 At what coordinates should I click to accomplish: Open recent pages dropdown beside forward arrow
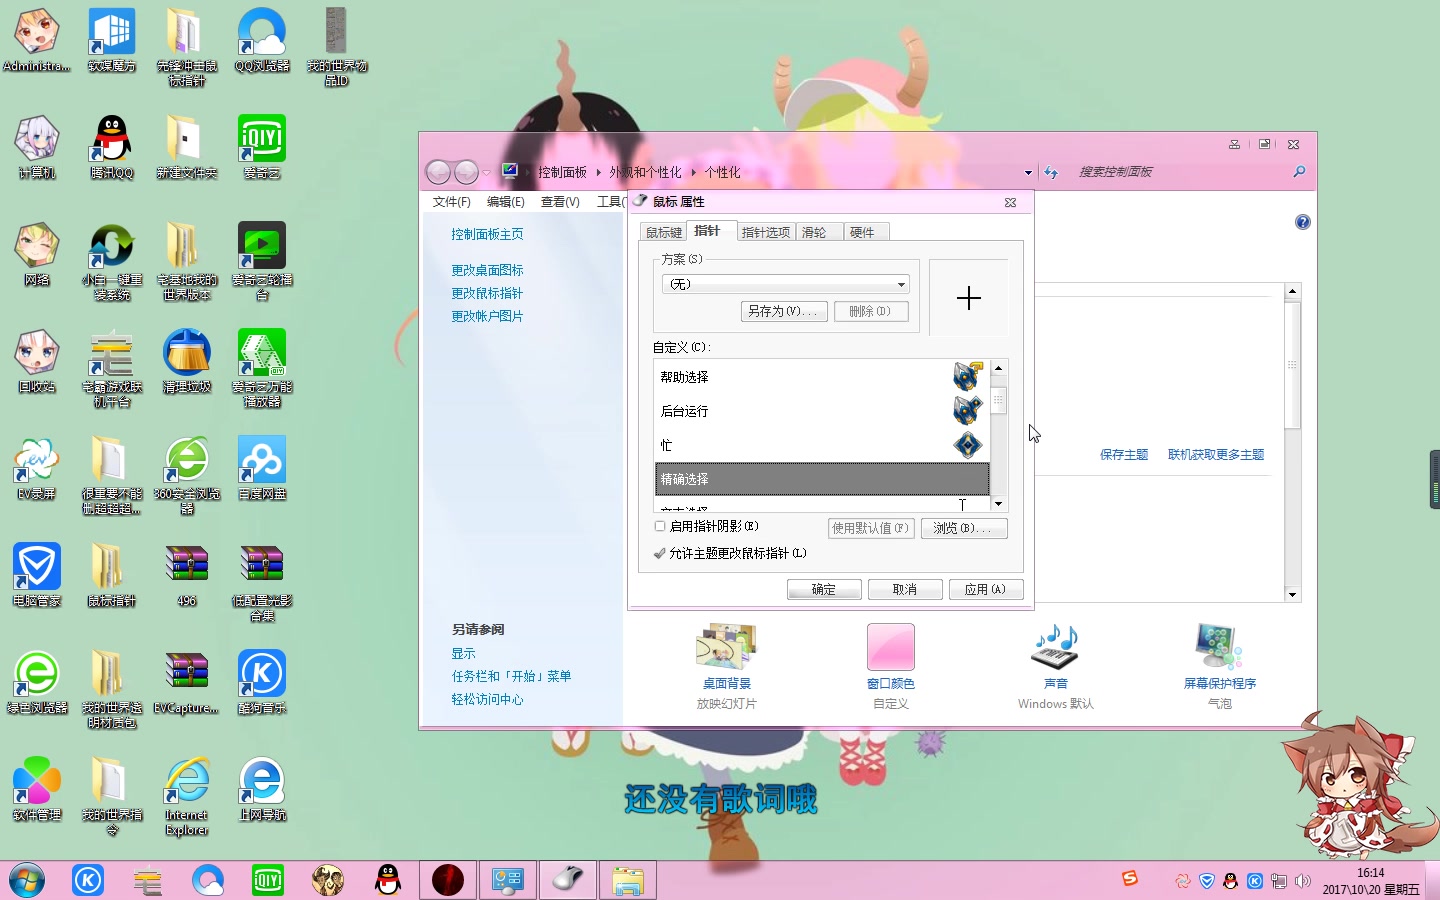487,172
